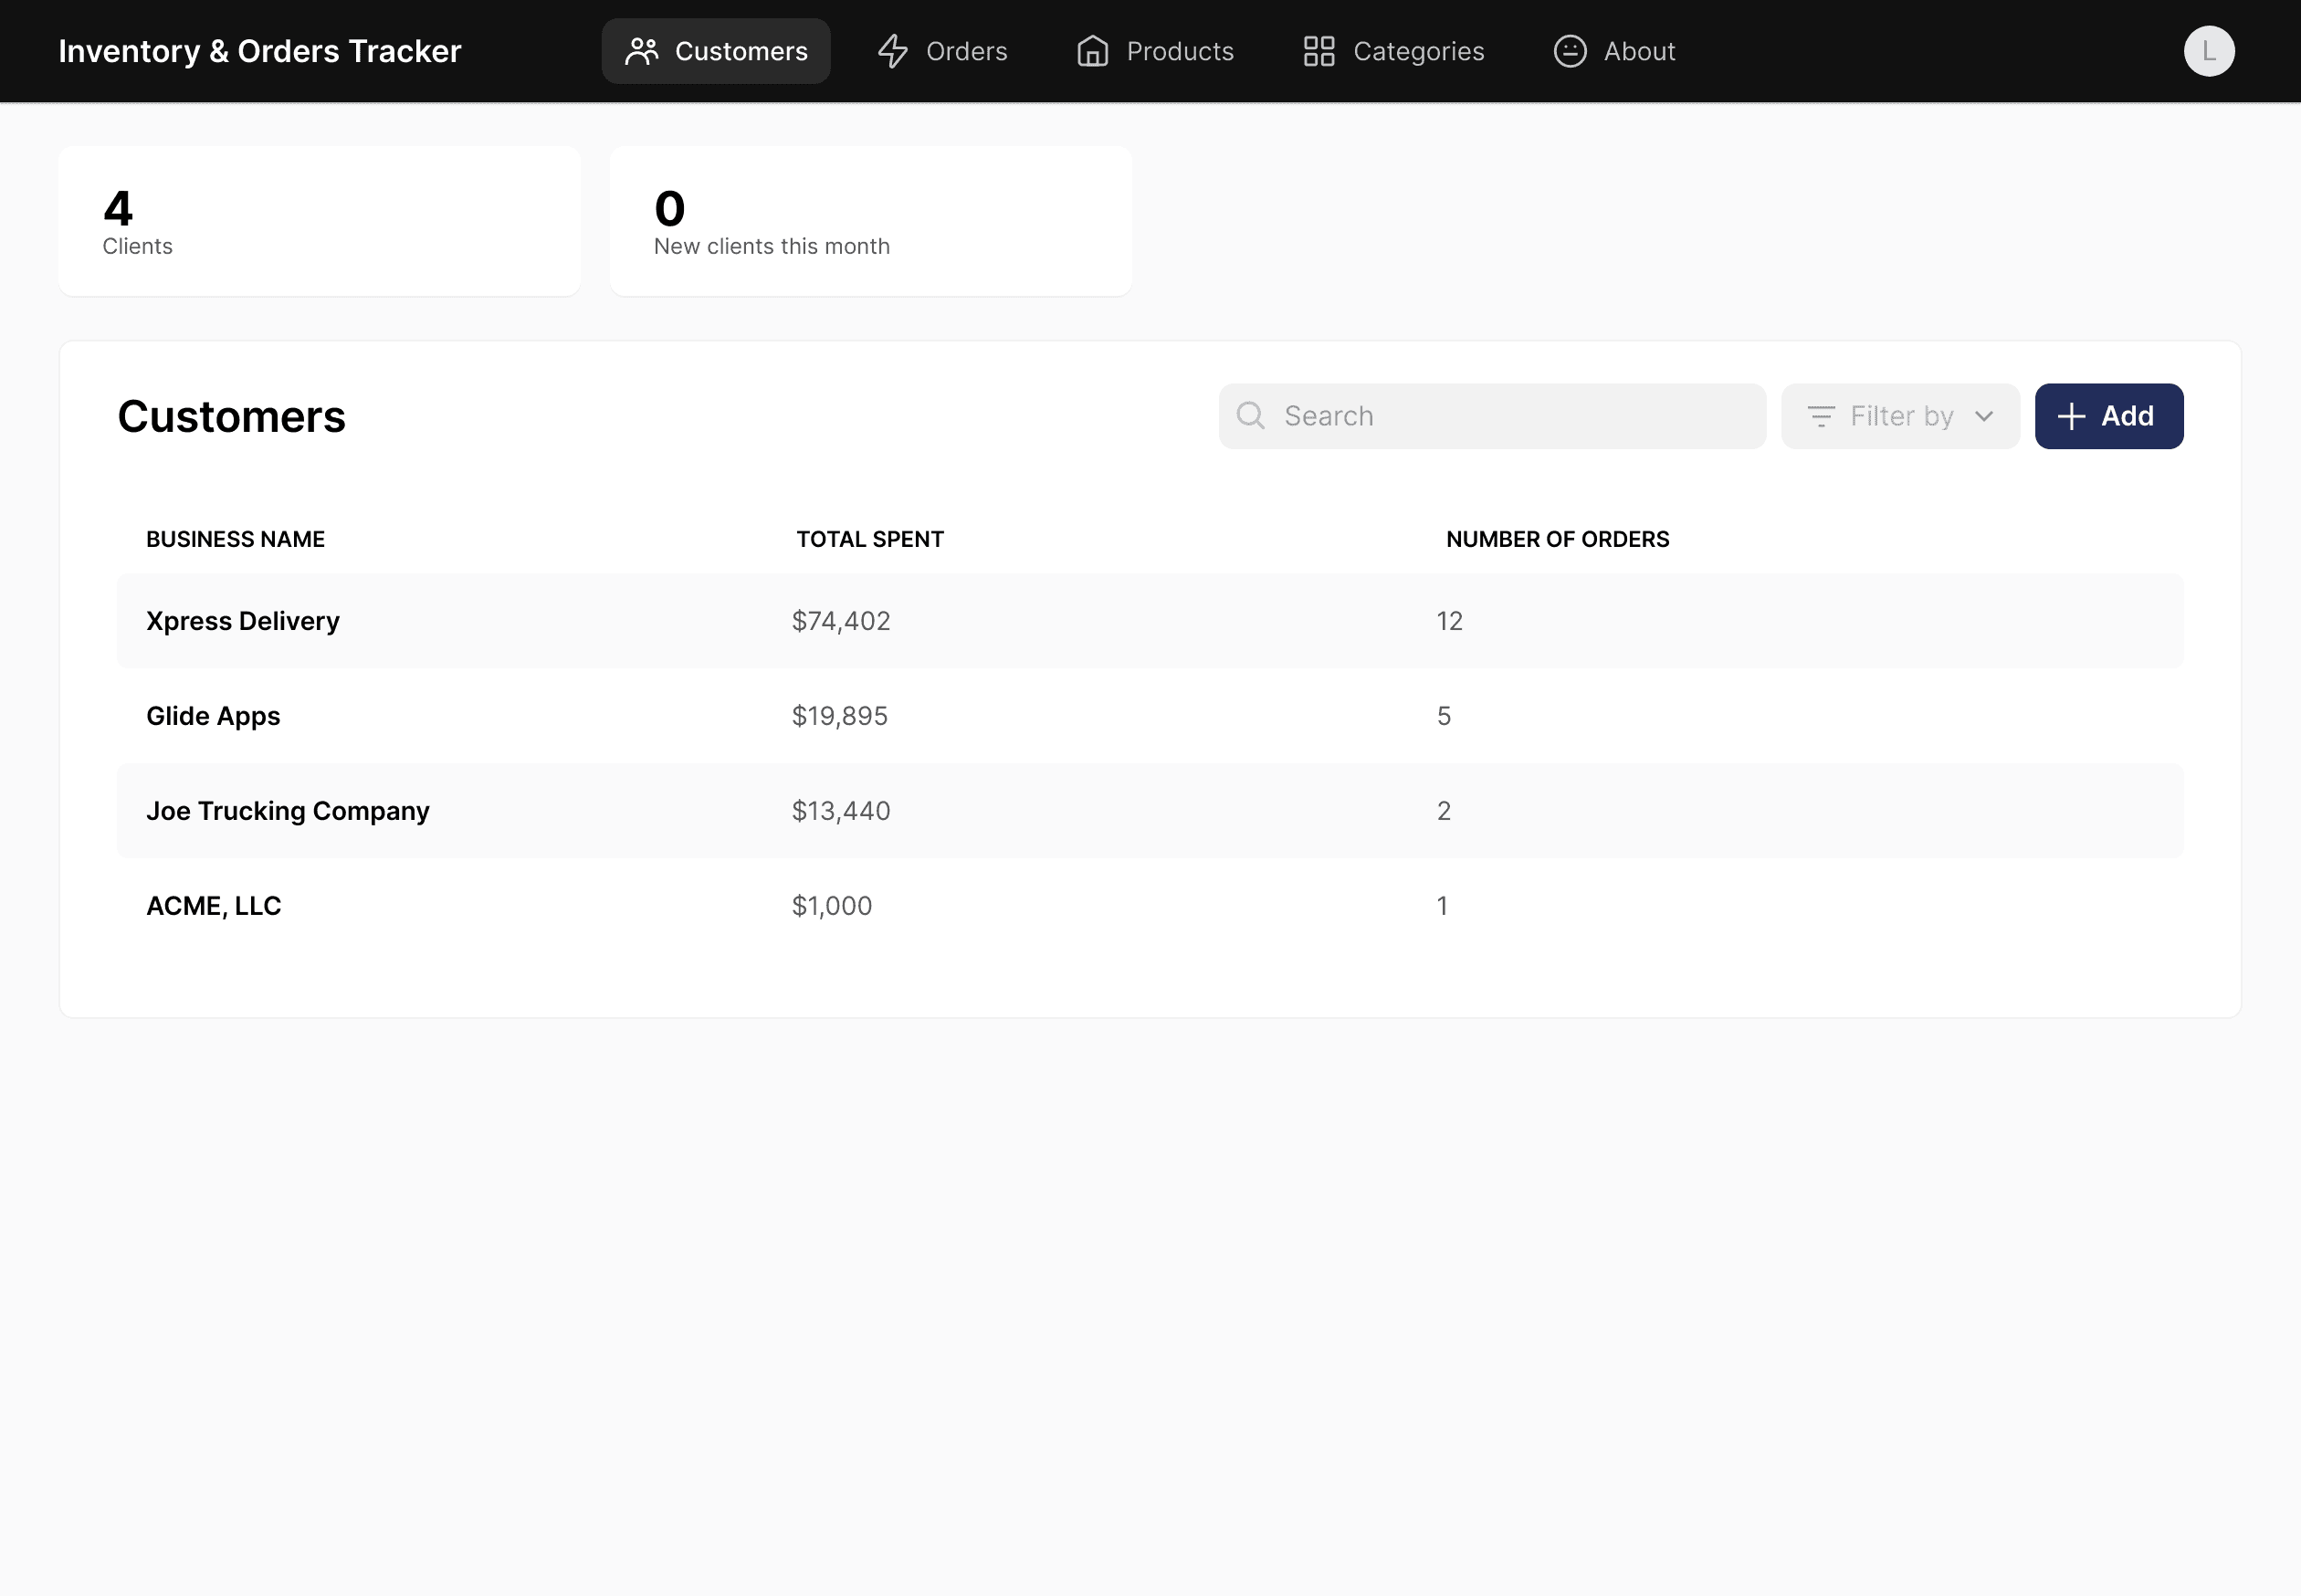Image resolution: width=2301 pixels, height=1596 pixels.
Task: Sort by NUMBER OF ORDERS column header
Action: pos(1557,539)
